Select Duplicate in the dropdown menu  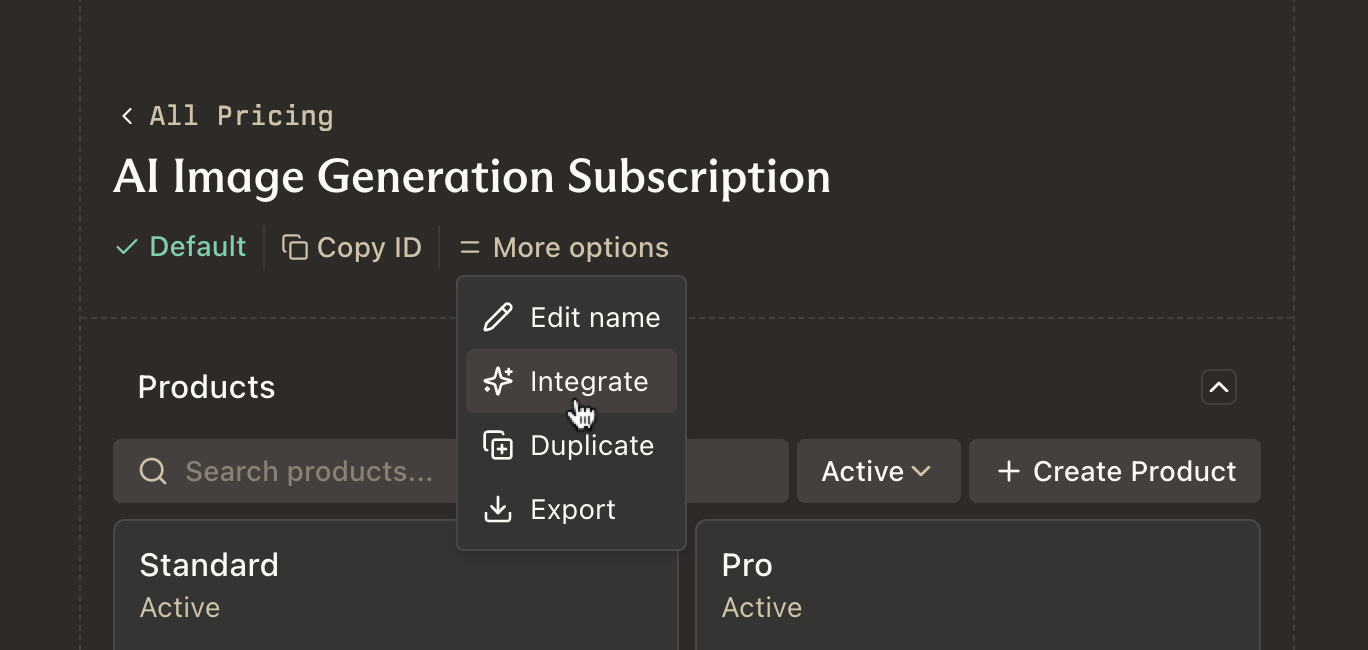pos(592,446)
